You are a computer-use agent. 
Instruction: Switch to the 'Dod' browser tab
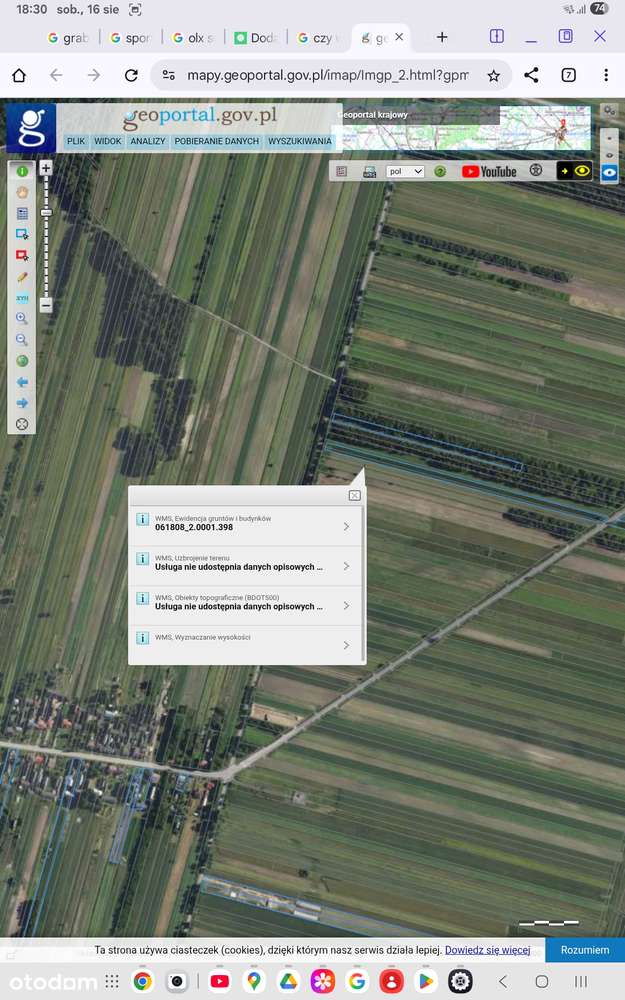tap(256, 38)
